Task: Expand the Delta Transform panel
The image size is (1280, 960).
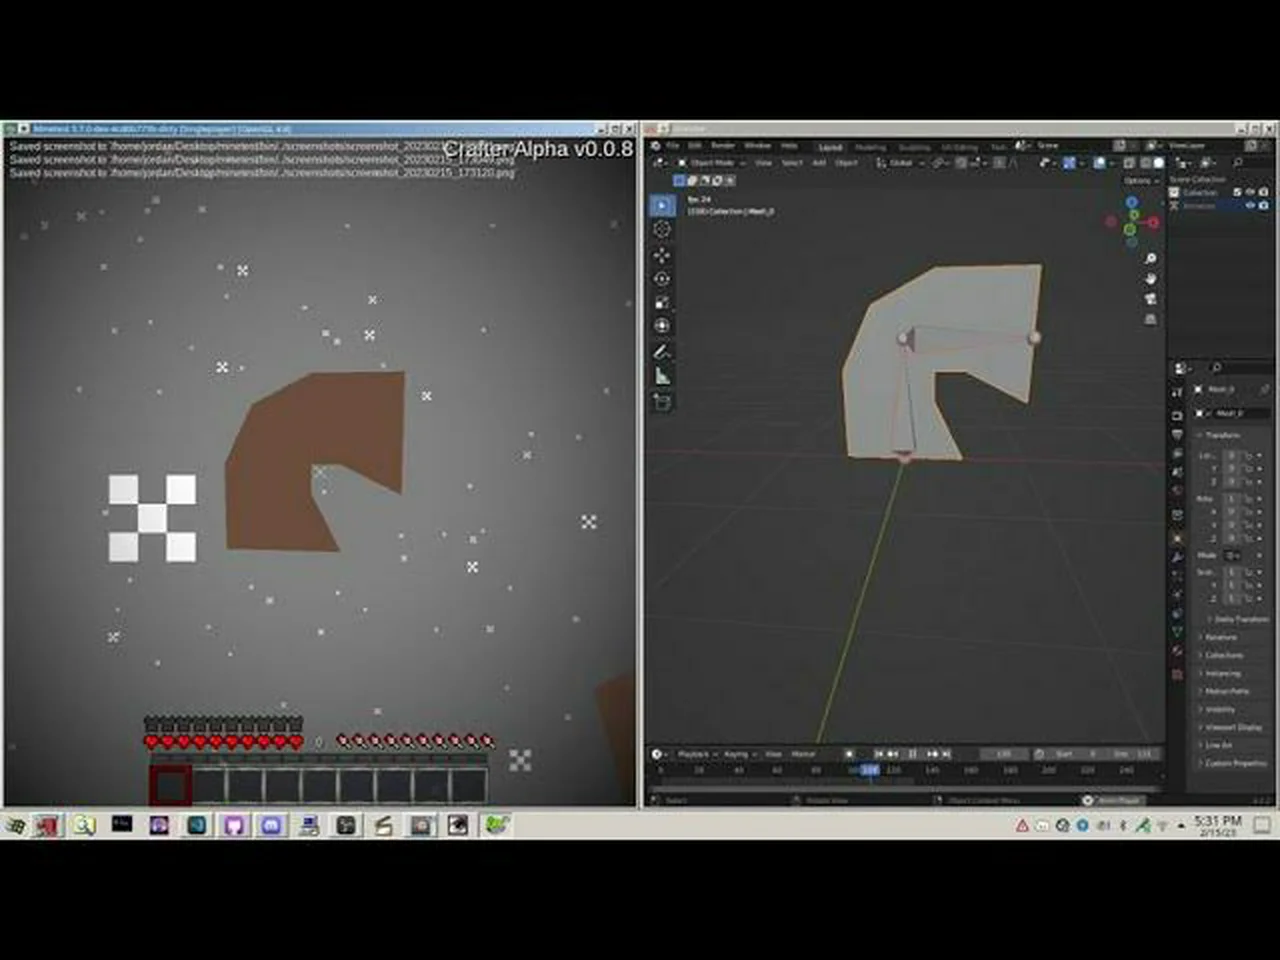Action: click(x=1238, y=619)
